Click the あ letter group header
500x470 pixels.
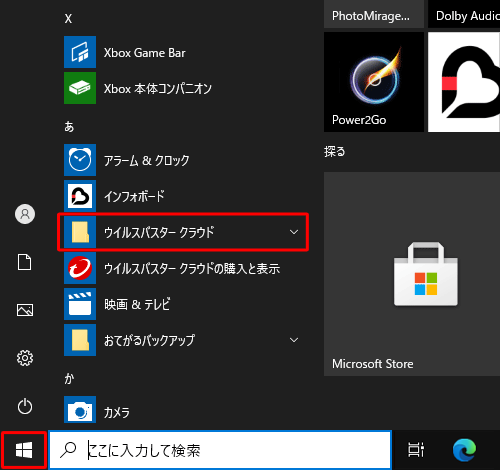(x=69, y=127)
